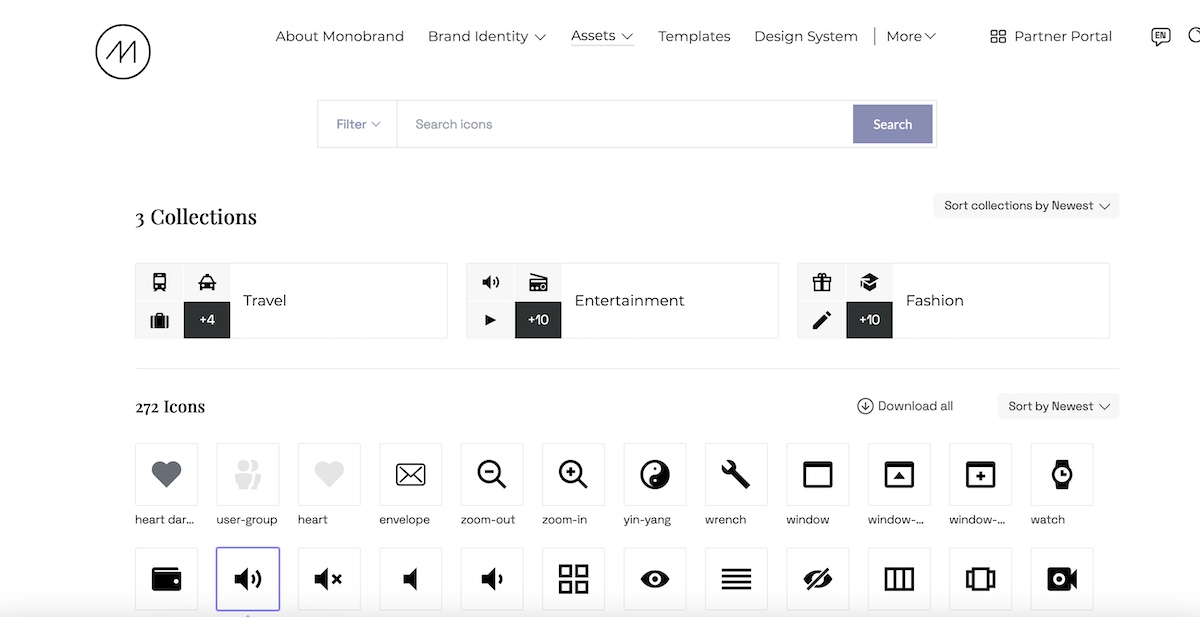The height and width of the screenshot is (617, 1200).
Task: Select the video camera icon tile
Action: [1061, 578]
